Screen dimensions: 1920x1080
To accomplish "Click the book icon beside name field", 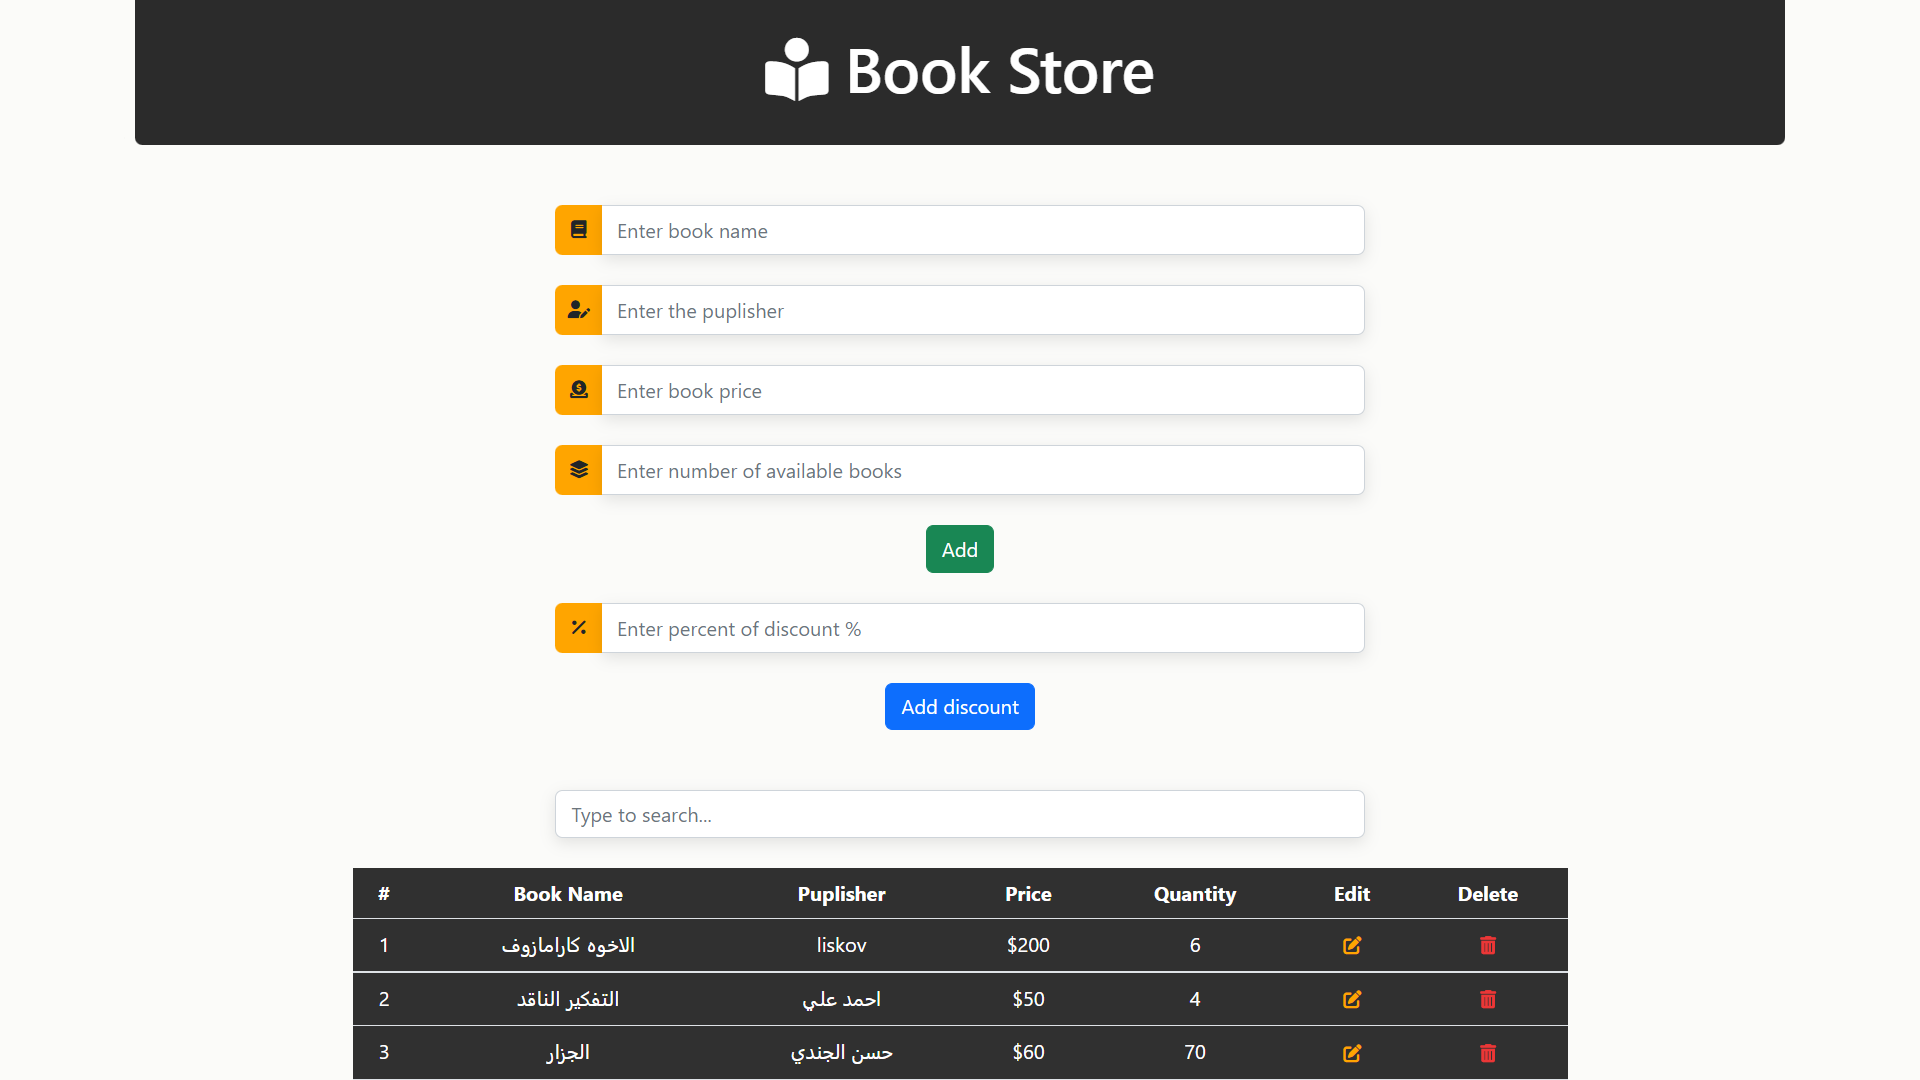I will (x=578, y=230).
